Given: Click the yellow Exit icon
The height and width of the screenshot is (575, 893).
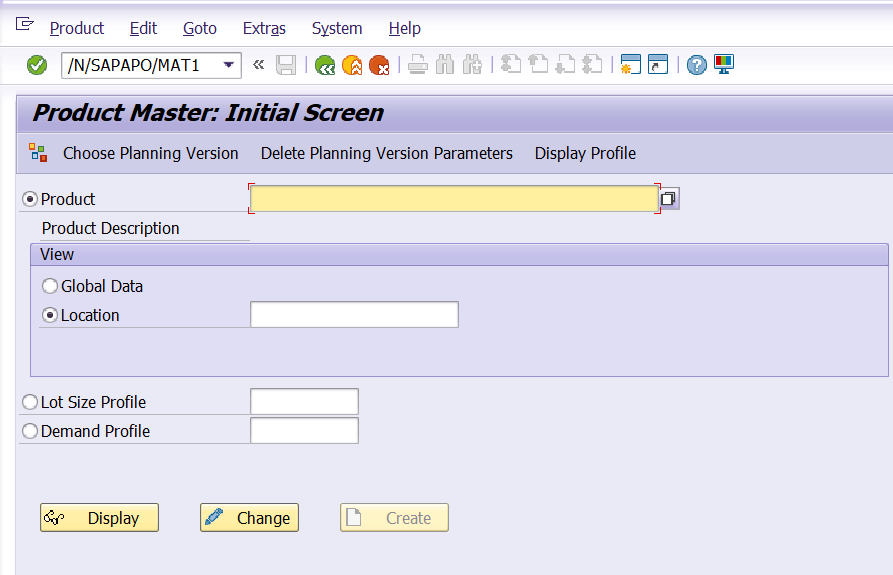Looking at the screenshot, I should (352, 65).
